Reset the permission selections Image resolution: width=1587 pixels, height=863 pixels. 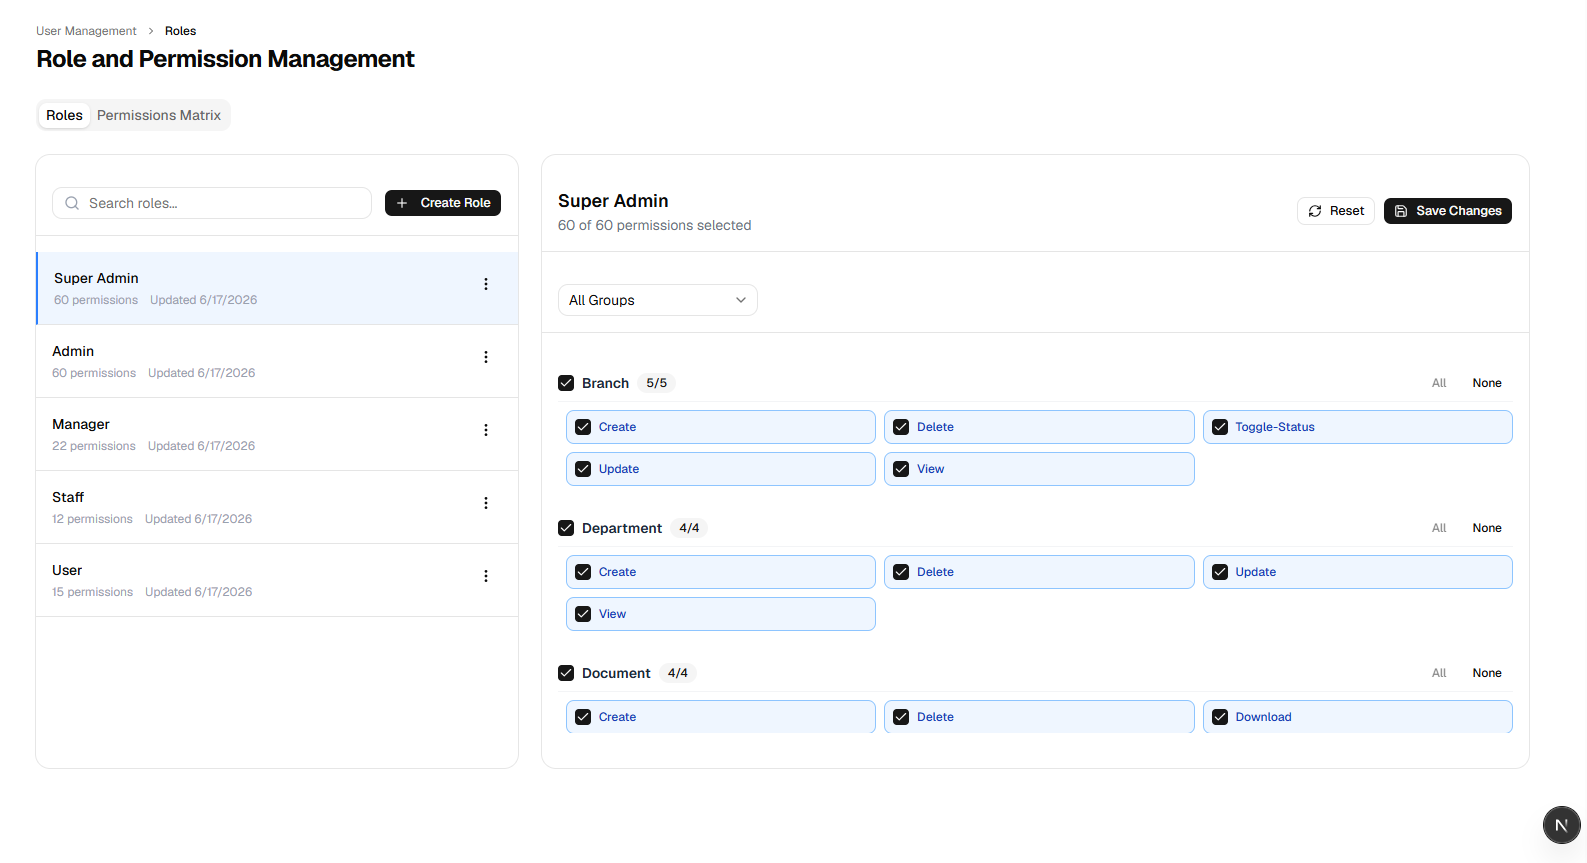click(x=1336, y=211)
